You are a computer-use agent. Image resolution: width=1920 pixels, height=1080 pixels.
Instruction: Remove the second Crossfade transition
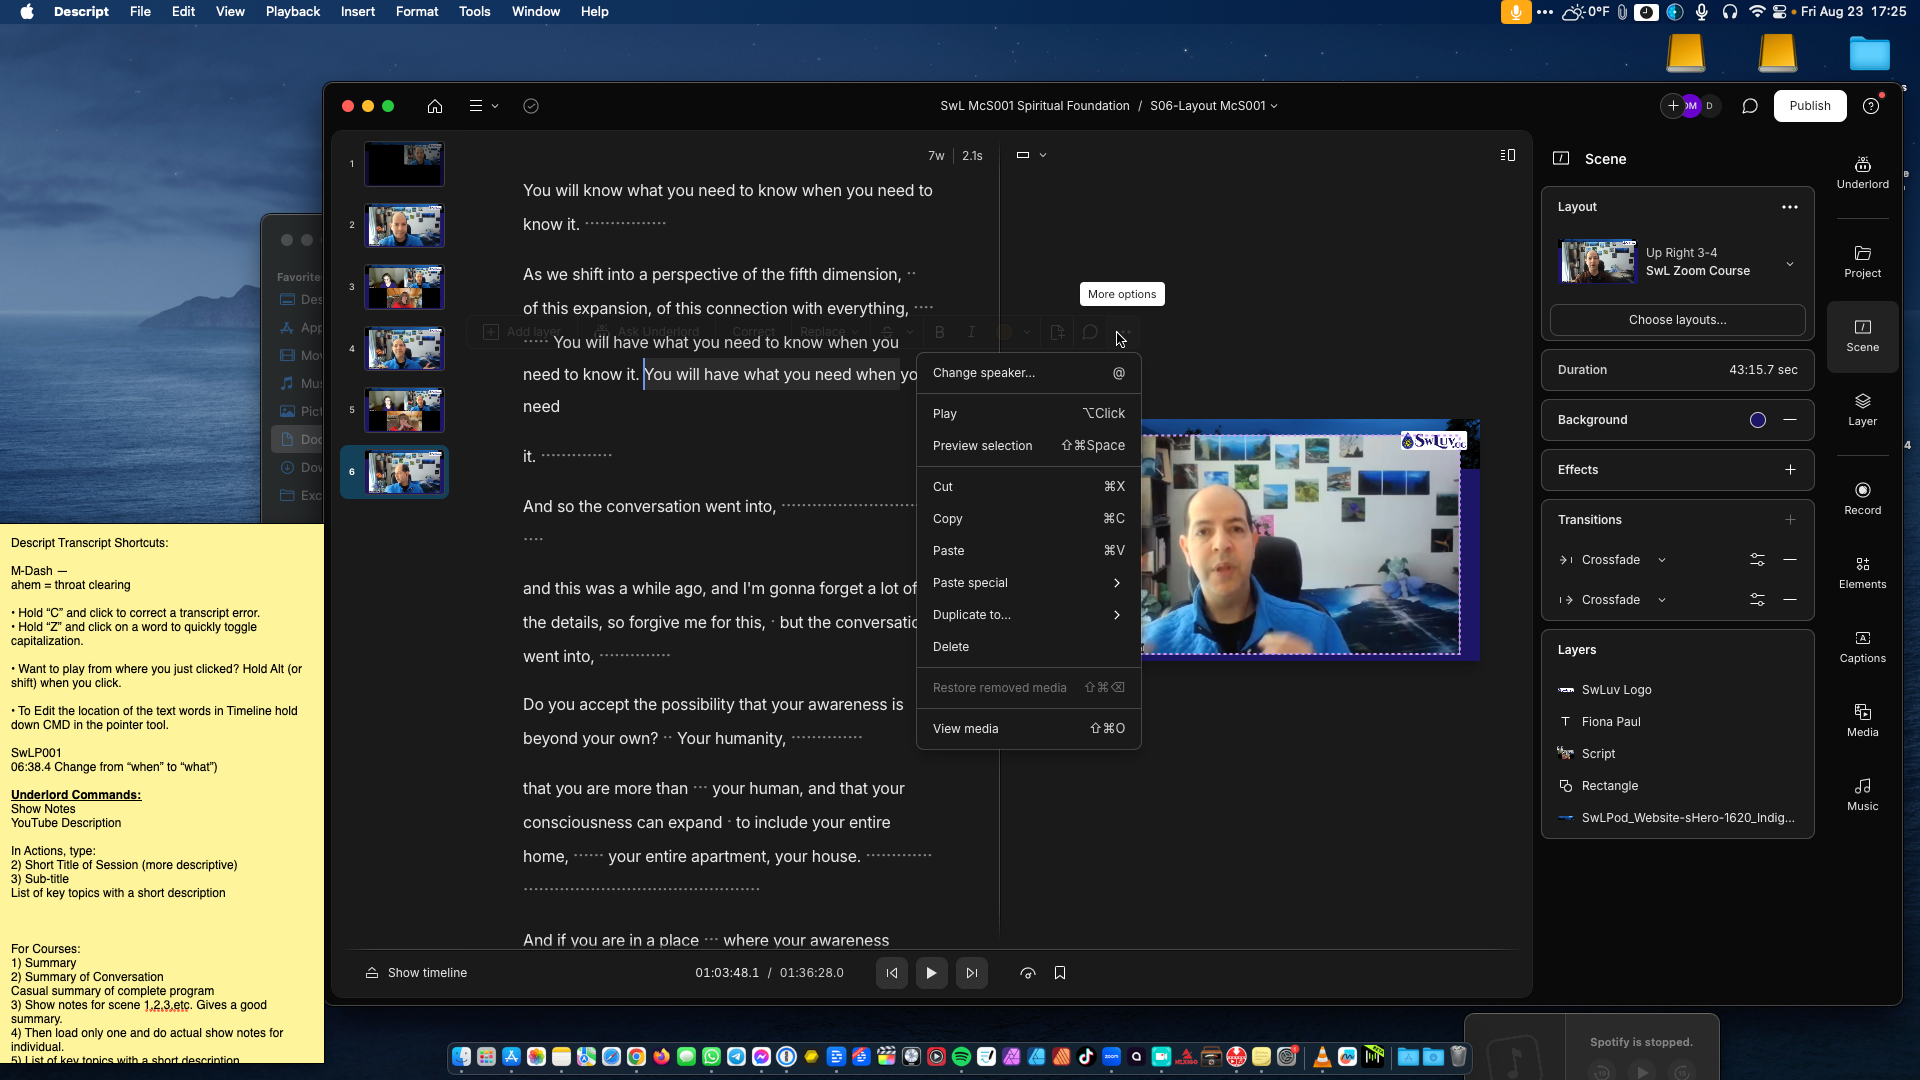click(1790, 600)
